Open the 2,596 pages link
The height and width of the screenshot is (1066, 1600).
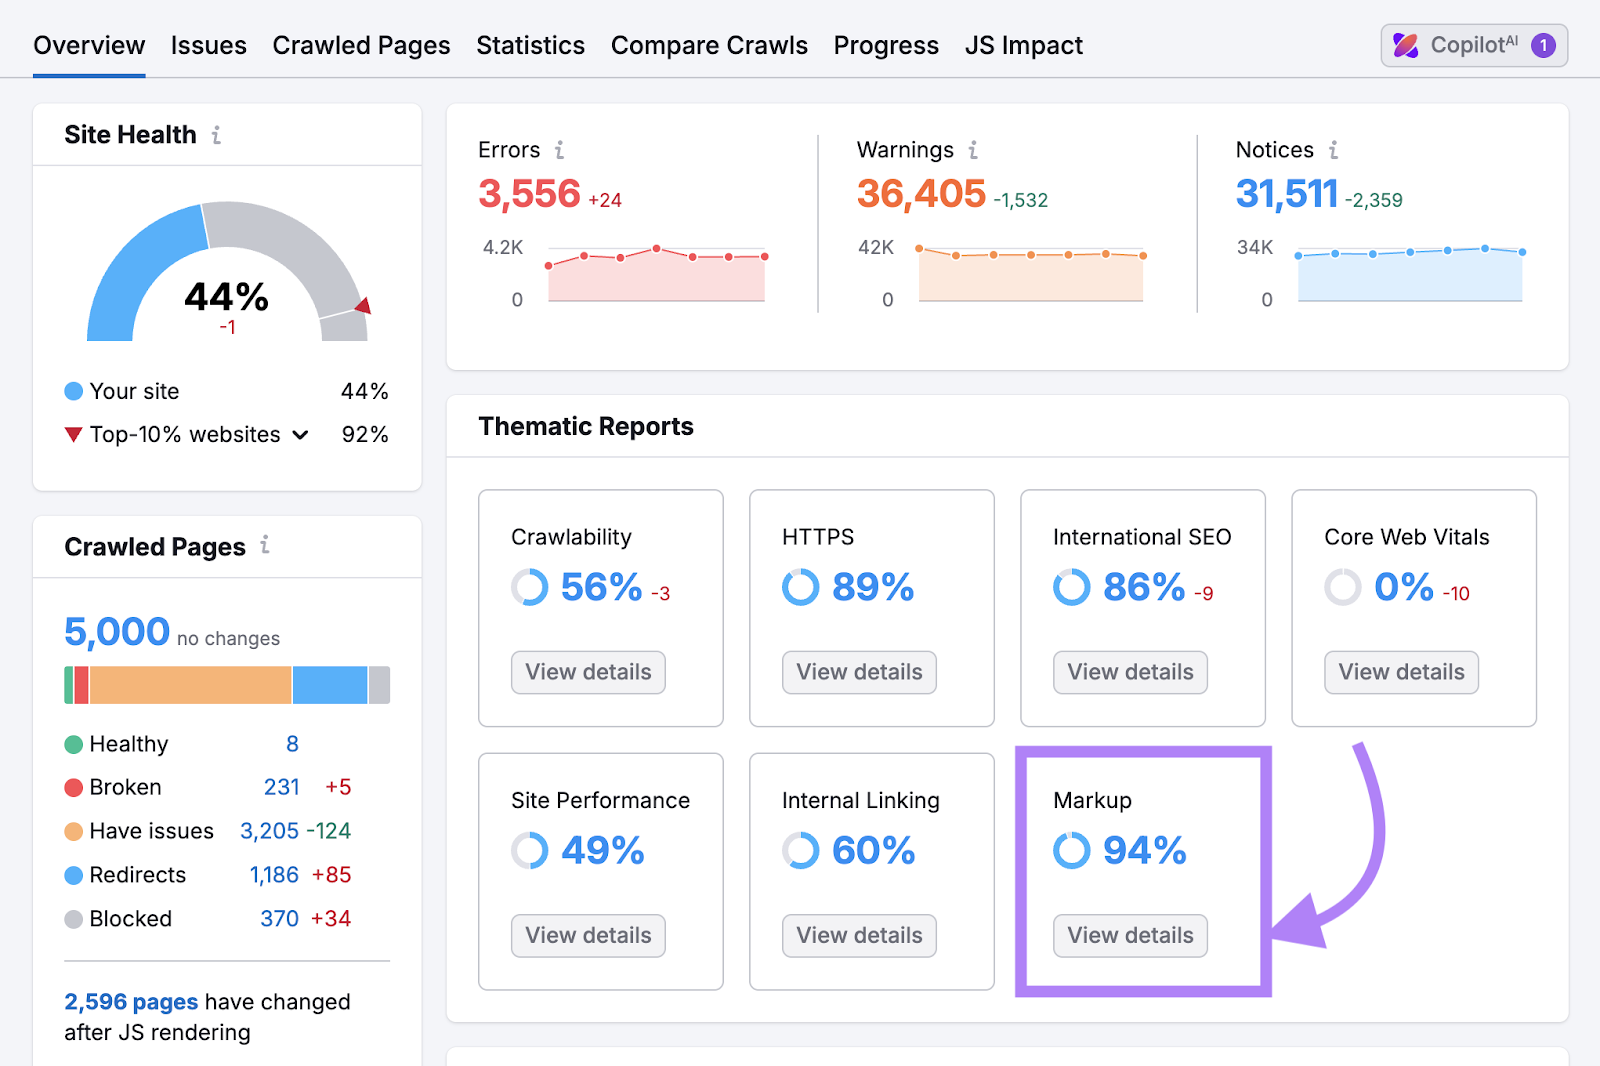coord(131,1002)
